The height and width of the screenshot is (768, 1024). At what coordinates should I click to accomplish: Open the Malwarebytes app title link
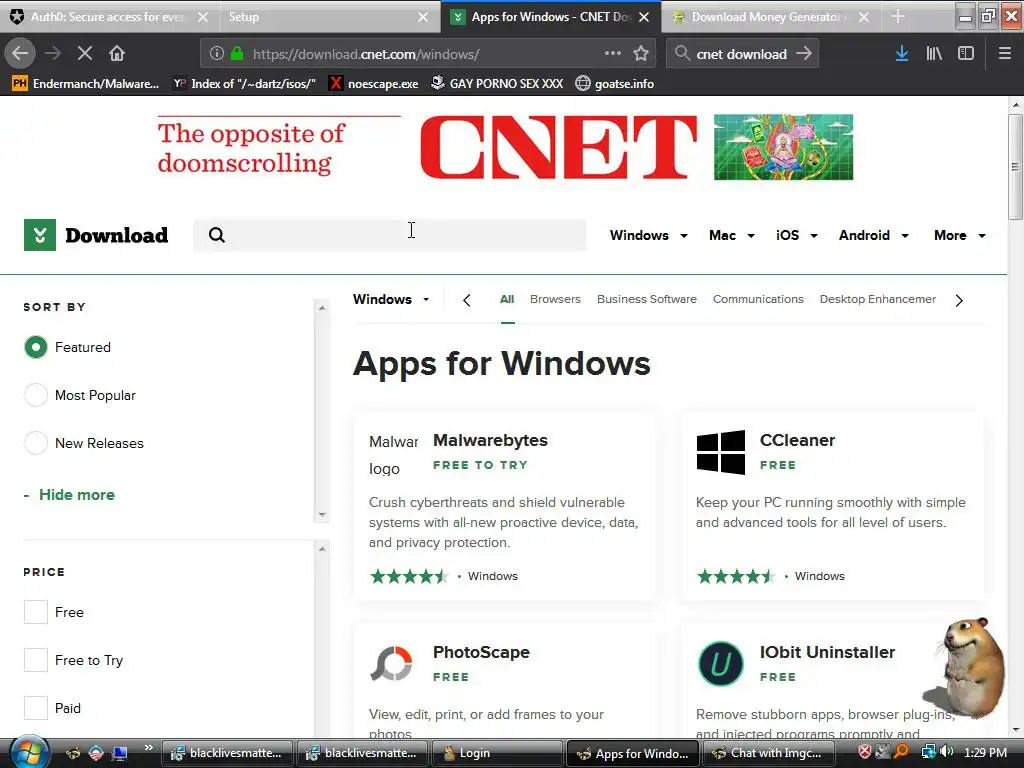tap(490, 440)
